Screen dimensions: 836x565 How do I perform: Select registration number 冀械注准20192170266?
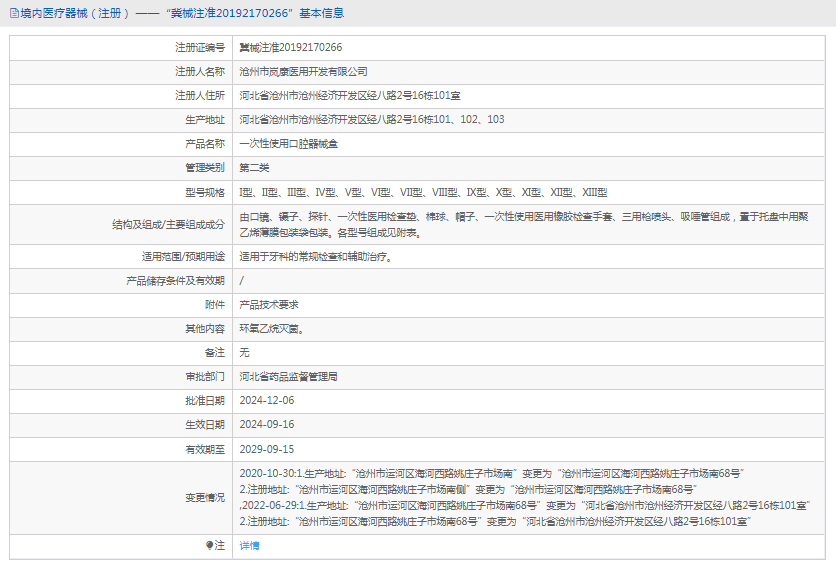click(x=291, y=47)
